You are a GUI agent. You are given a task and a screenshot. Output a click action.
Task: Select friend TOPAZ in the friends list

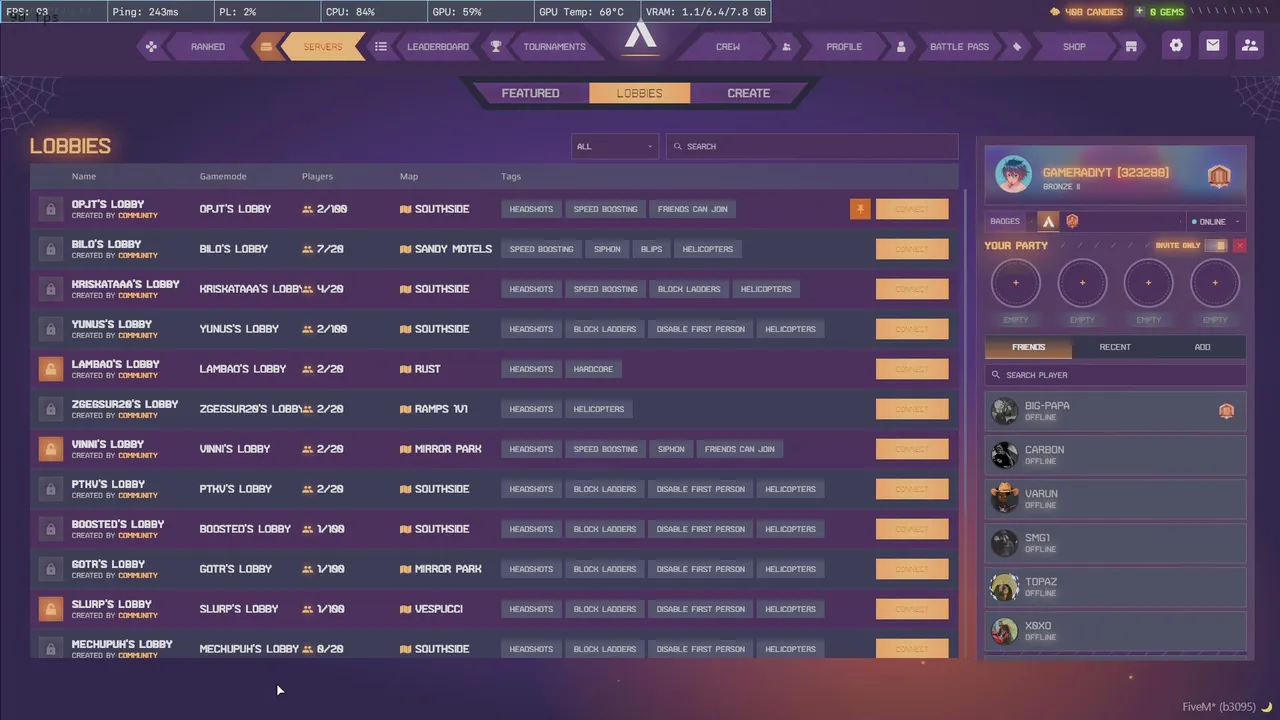point(1115,587)
